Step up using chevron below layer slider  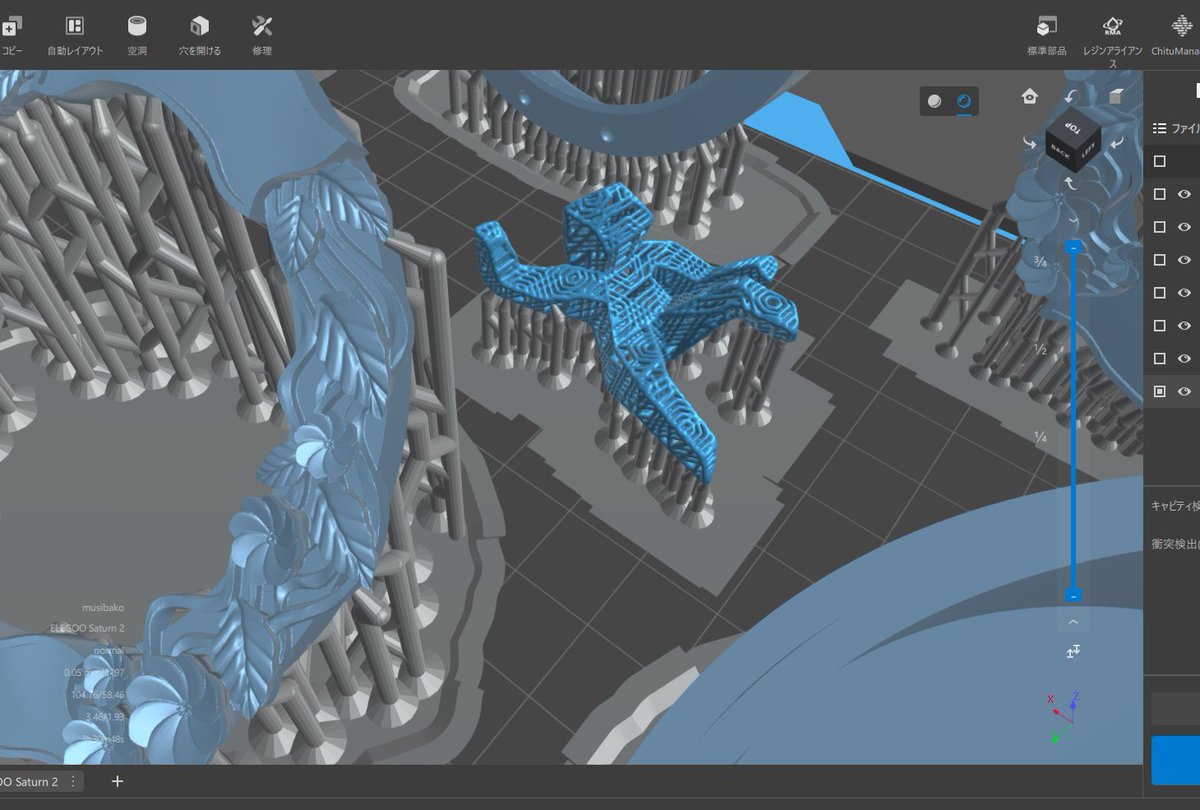pyautogui.click(x=1073, y=622)
